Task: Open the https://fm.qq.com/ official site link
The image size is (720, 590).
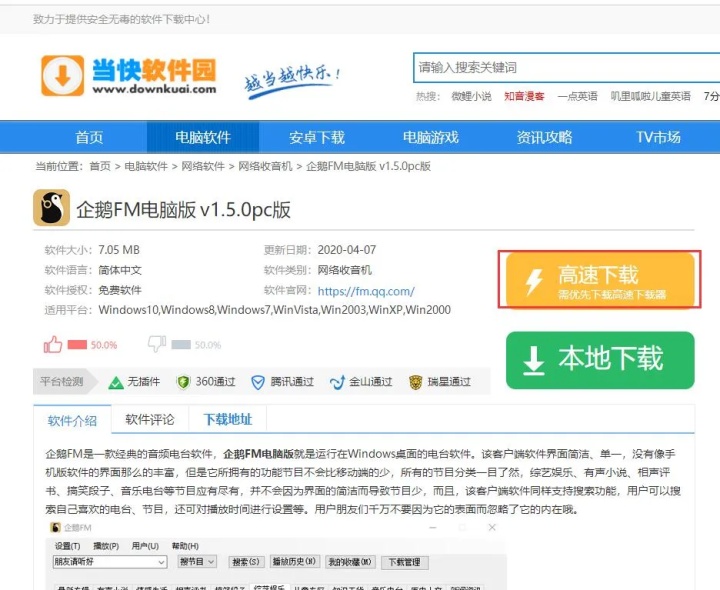Action: click(366, 291)
